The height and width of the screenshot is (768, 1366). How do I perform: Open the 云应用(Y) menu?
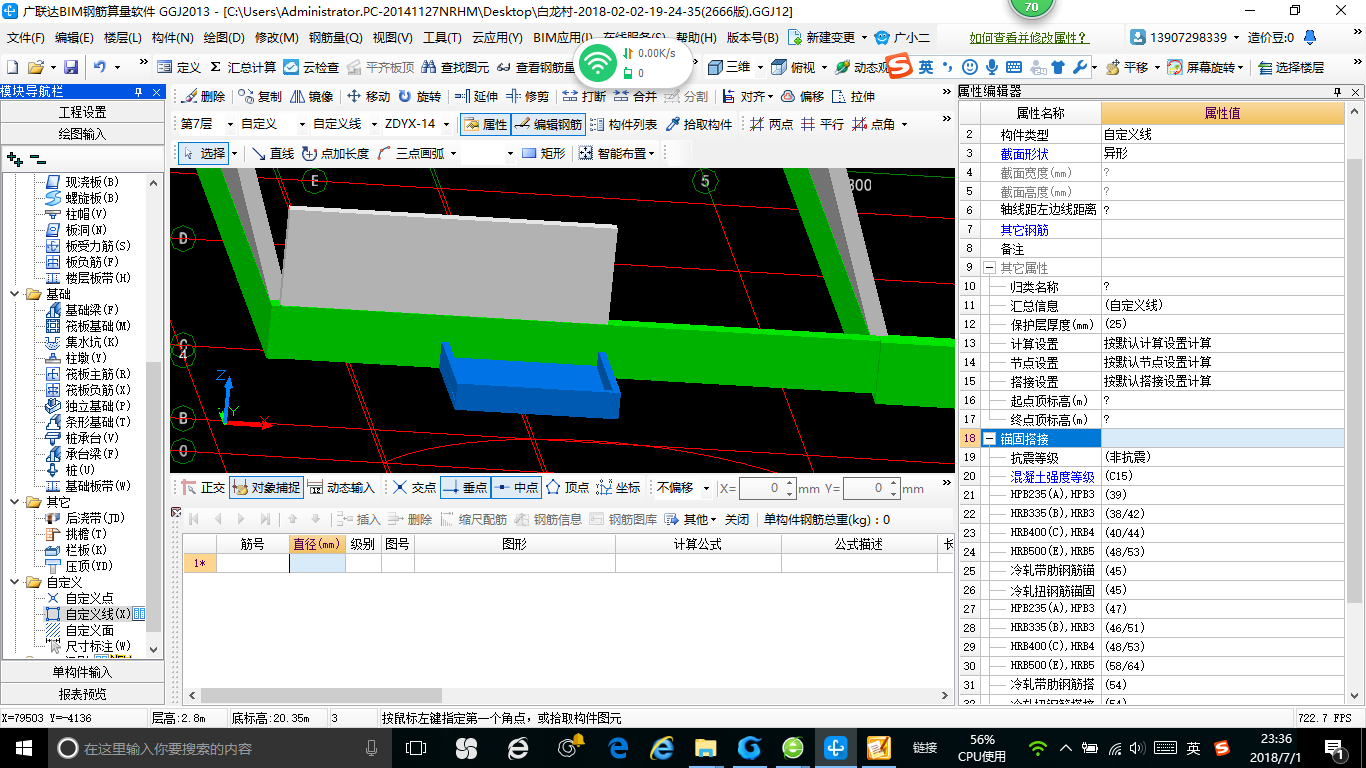coord(497,38)
